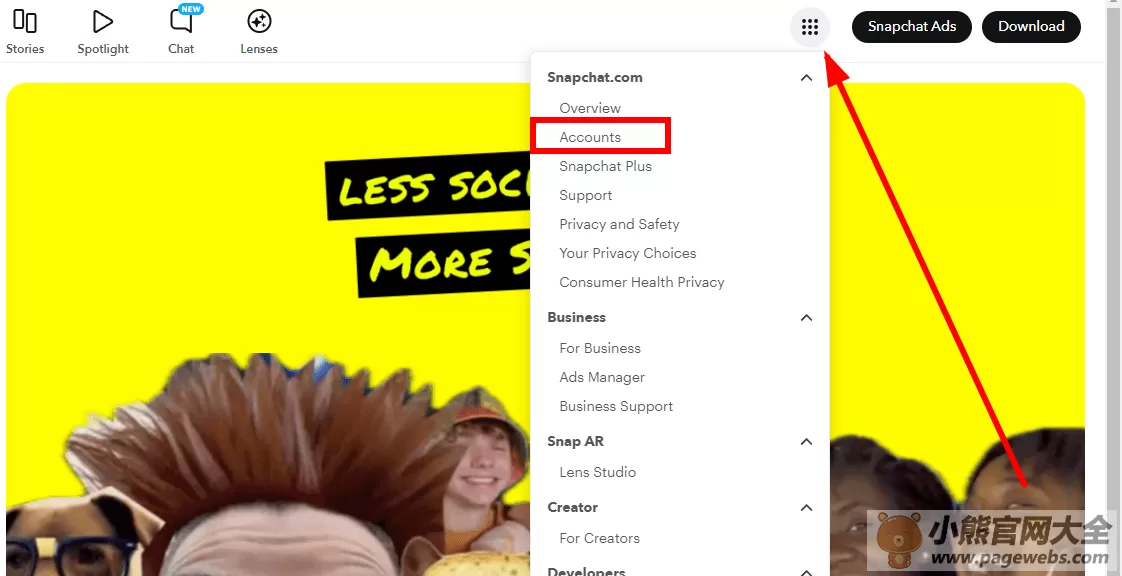Click the Snapchat.com section heading
Screen dimensions: 1122x576
point(595,77)
